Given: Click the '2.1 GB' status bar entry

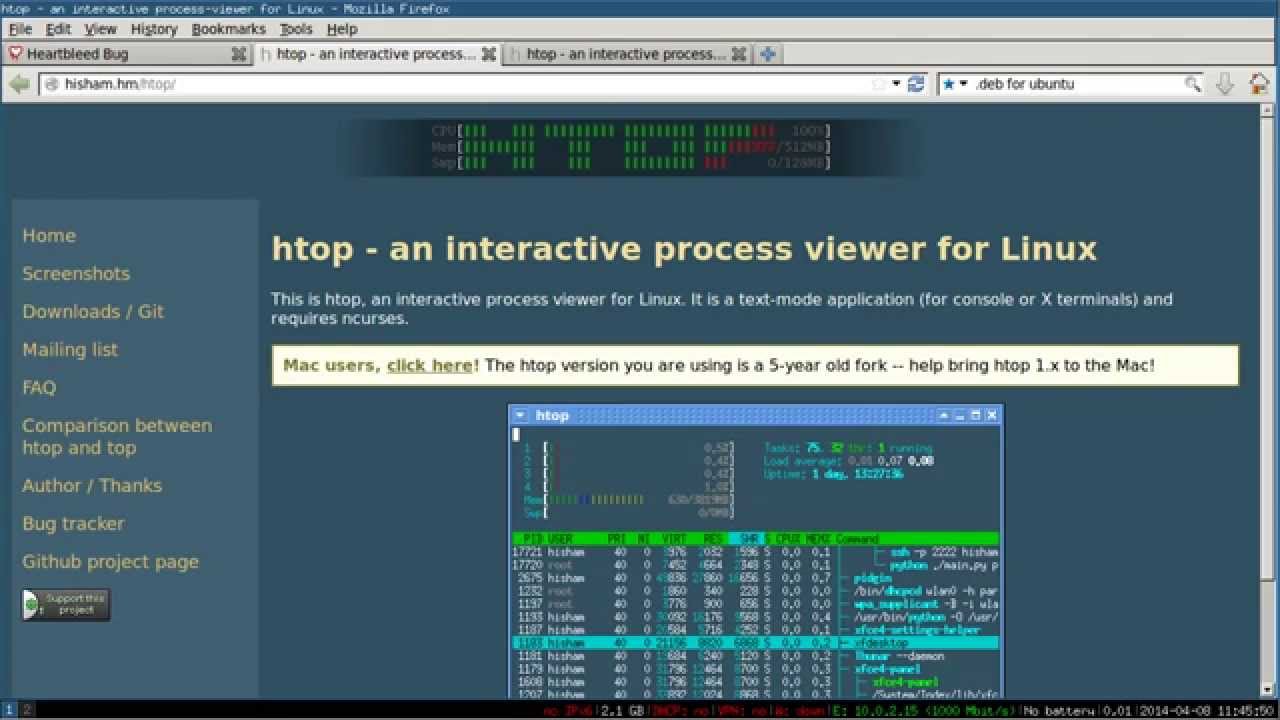Looking at the screenshot, I should click(x=622, y=710).
